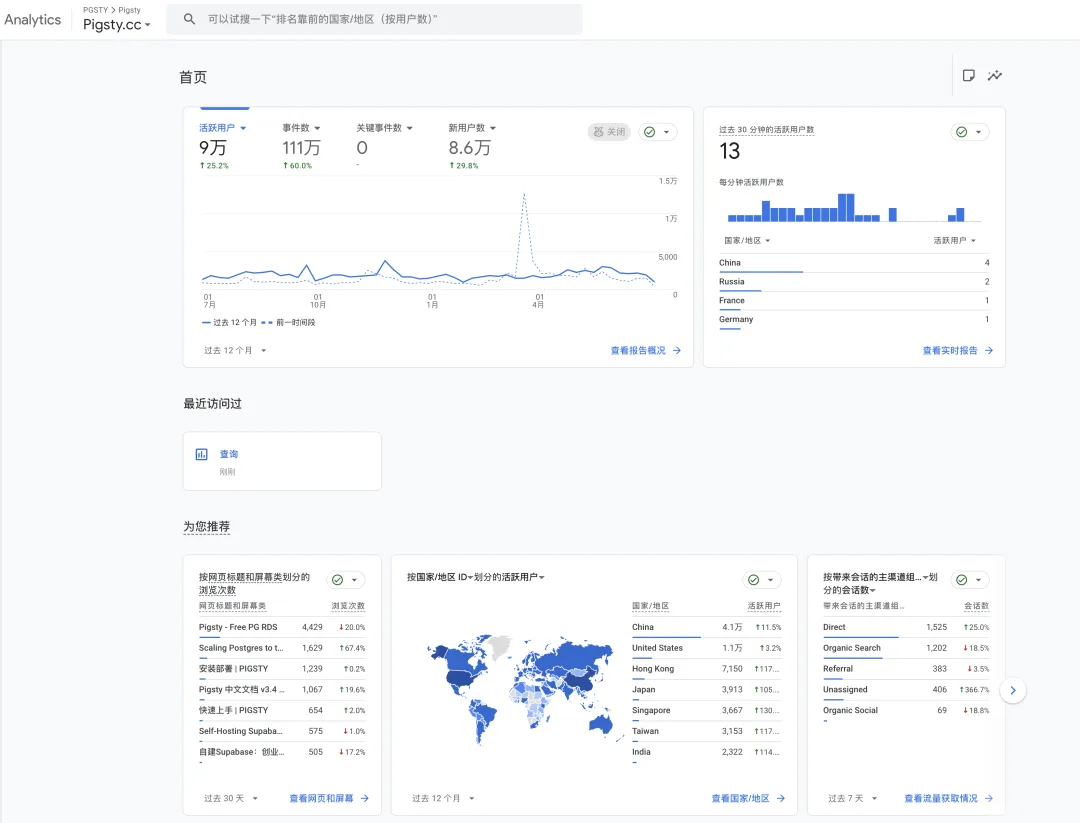Click the green check status in overview card
Image resolution: width=1080 pixels, height=823 pixels.
[649, 132]
